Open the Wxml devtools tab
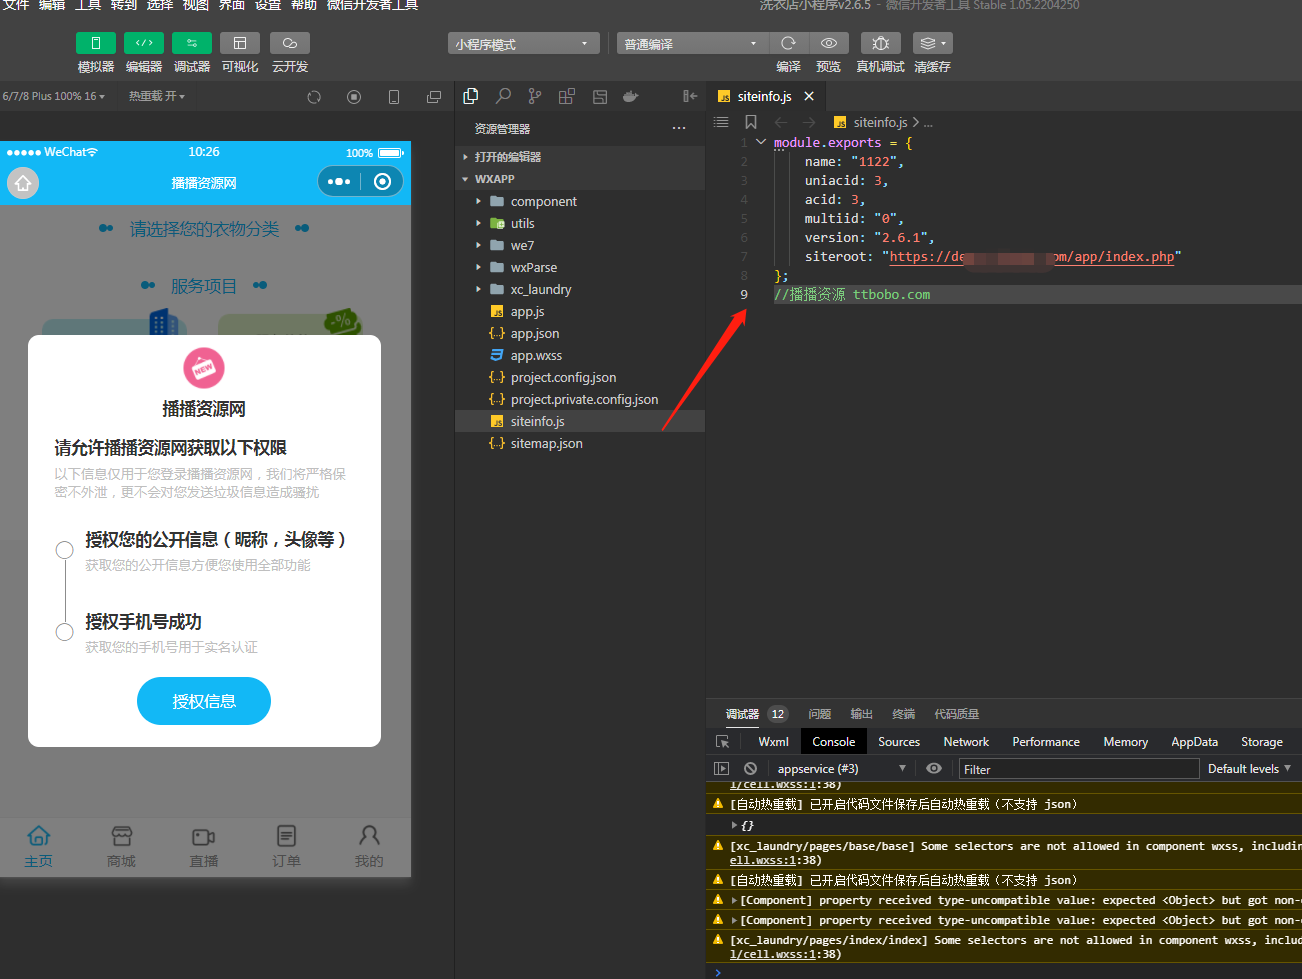 pos(773,742)
